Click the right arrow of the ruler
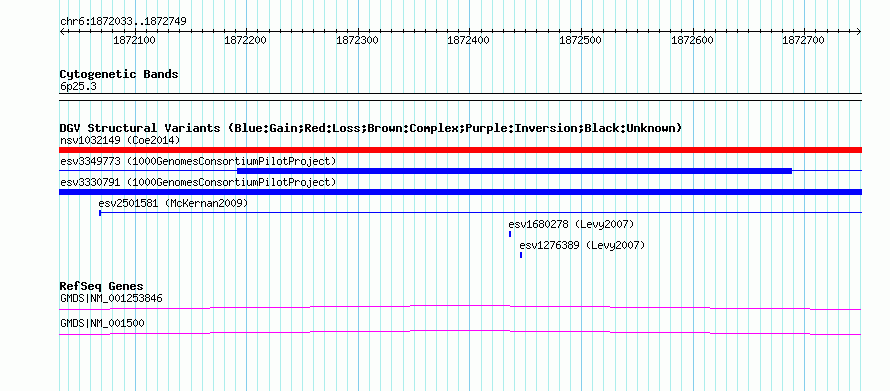The height and width of the screenshot is (391, 890). [859, 32]
